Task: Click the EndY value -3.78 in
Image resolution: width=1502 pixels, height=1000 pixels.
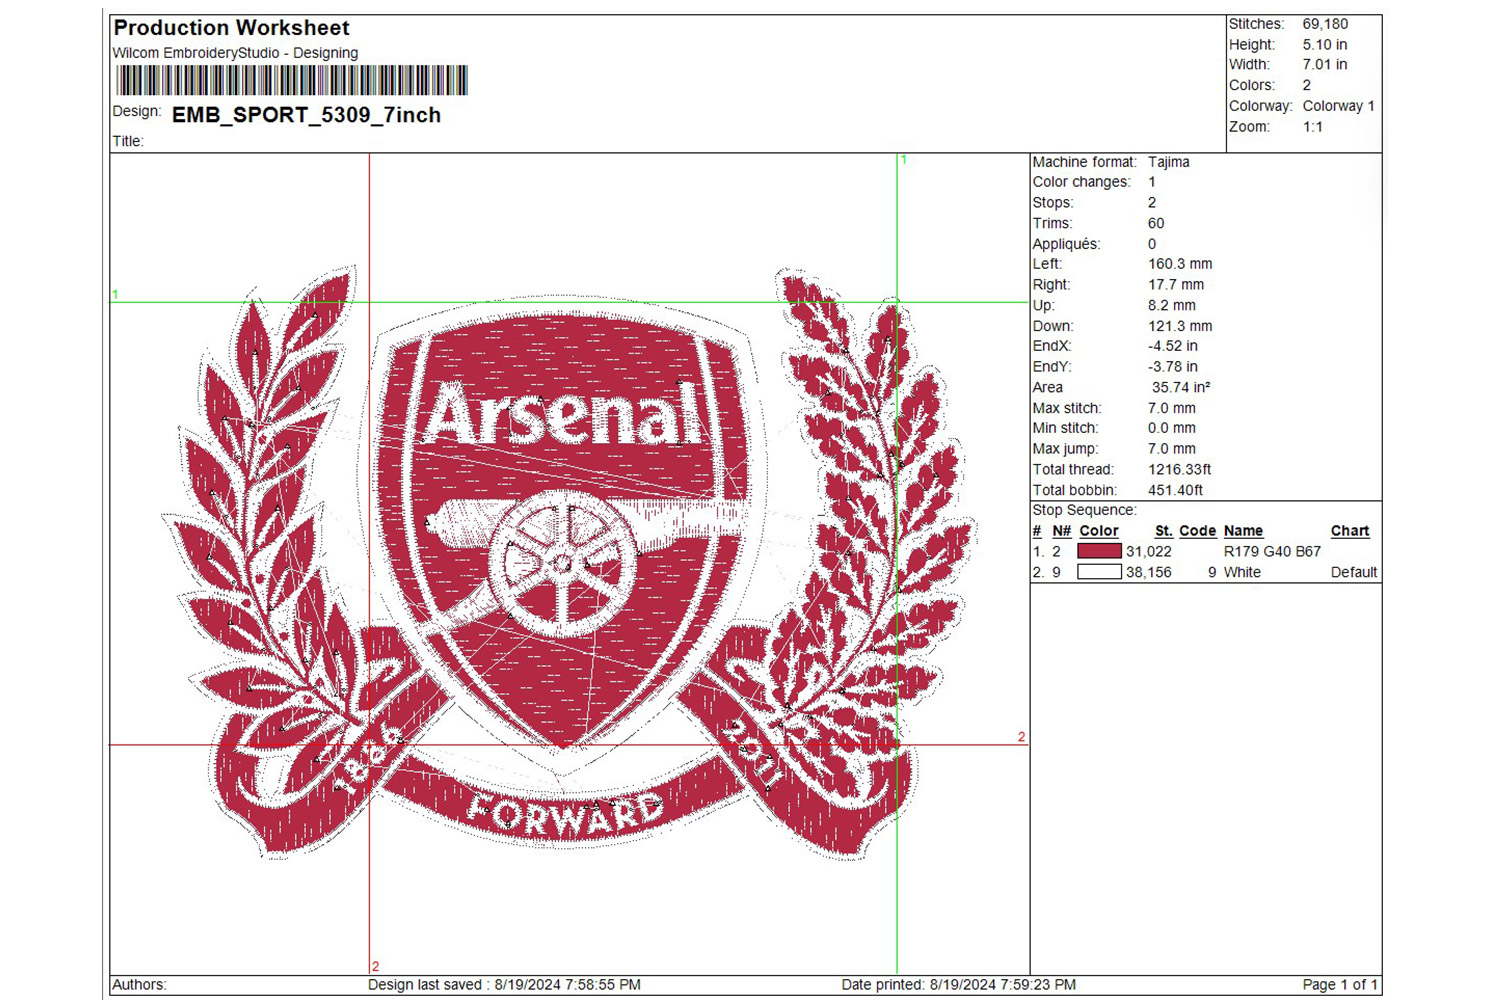Action: [1173, 367]
